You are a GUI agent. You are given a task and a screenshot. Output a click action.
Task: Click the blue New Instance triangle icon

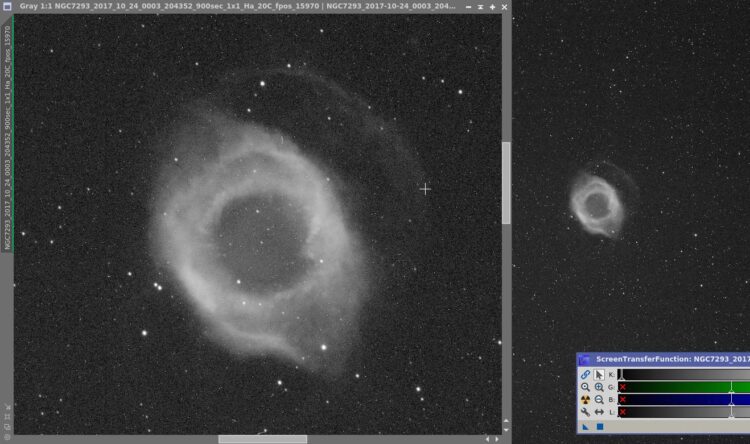point(585,427)
